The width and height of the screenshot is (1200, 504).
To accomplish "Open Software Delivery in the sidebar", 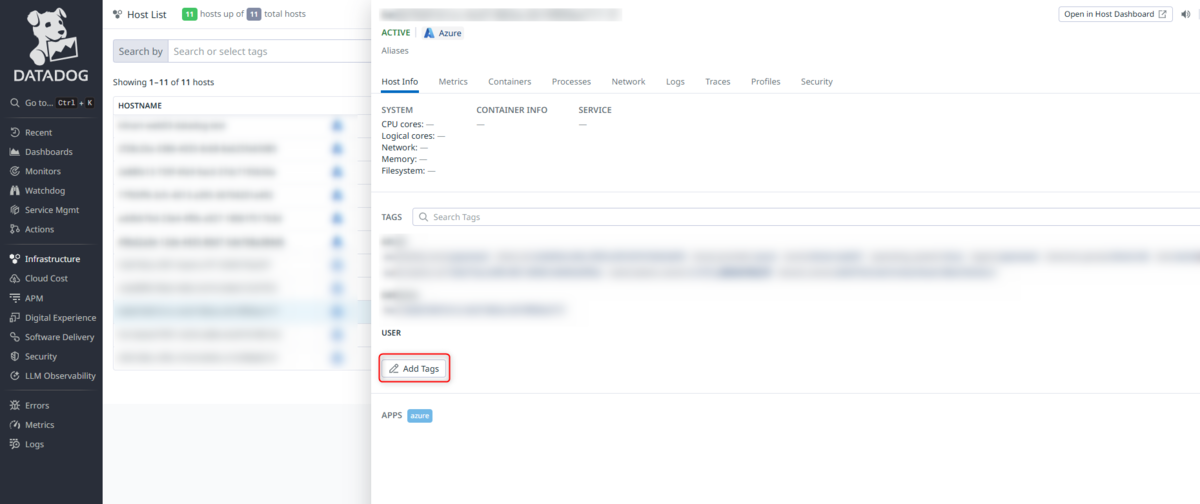I will tap(59, 337).
